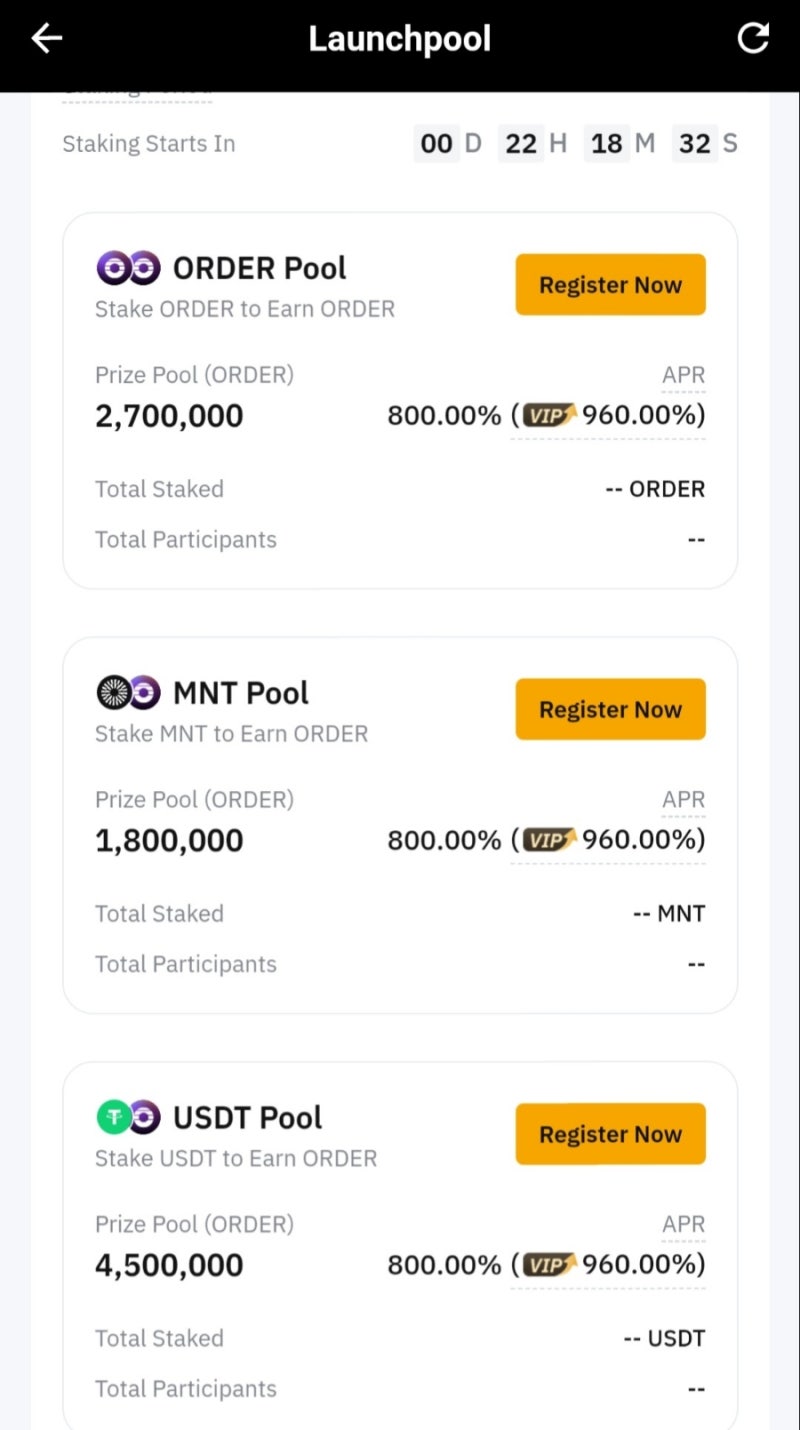
Task: Register Now for the USDT Pool
Action: tap(610, 1134)
